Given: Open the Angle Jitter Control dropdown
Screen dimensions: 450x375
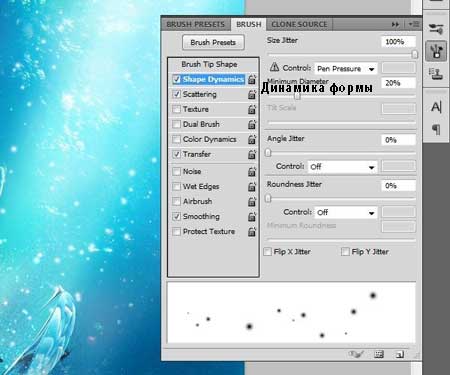Looking at the screenshot, I should coord(342,167).
